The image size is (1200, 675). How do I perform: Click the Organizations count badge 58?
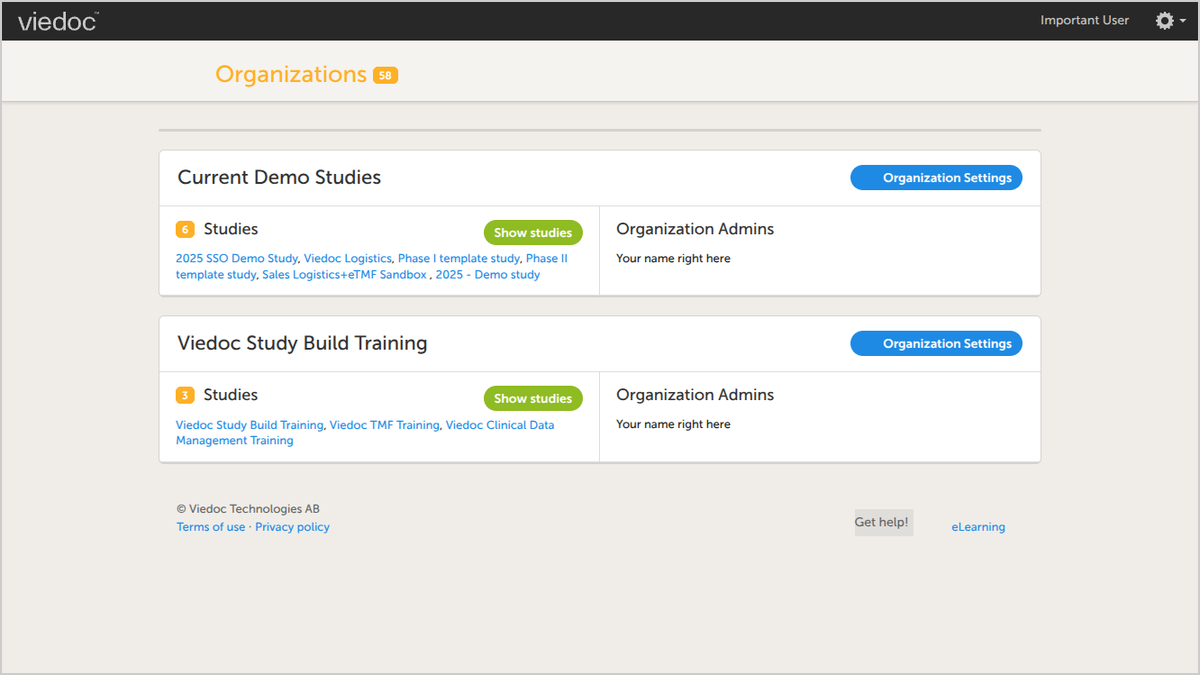tap(385, 75)
